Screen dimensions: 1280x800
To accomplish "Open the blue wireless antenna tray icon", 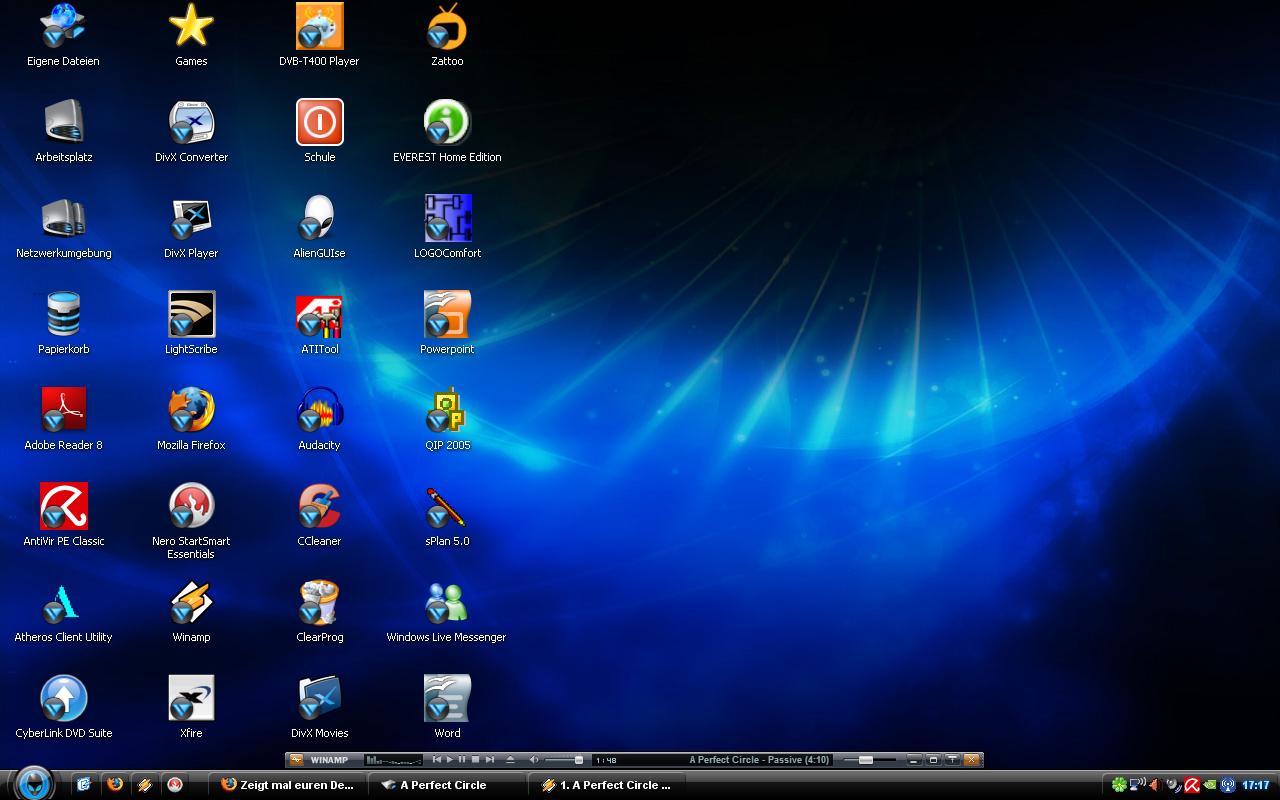I will [x=1228, y=785].
